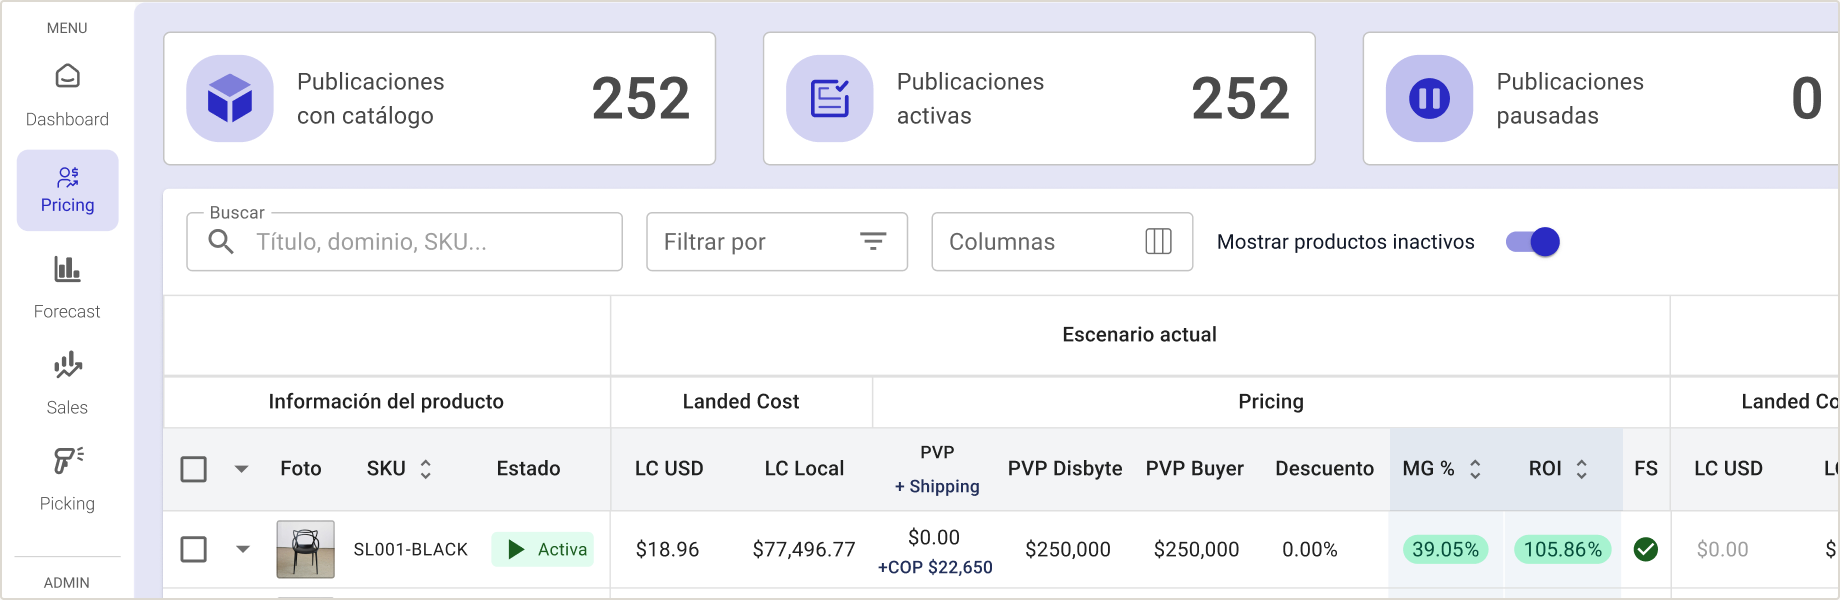Open the Columnas selector

[1062, 241]
